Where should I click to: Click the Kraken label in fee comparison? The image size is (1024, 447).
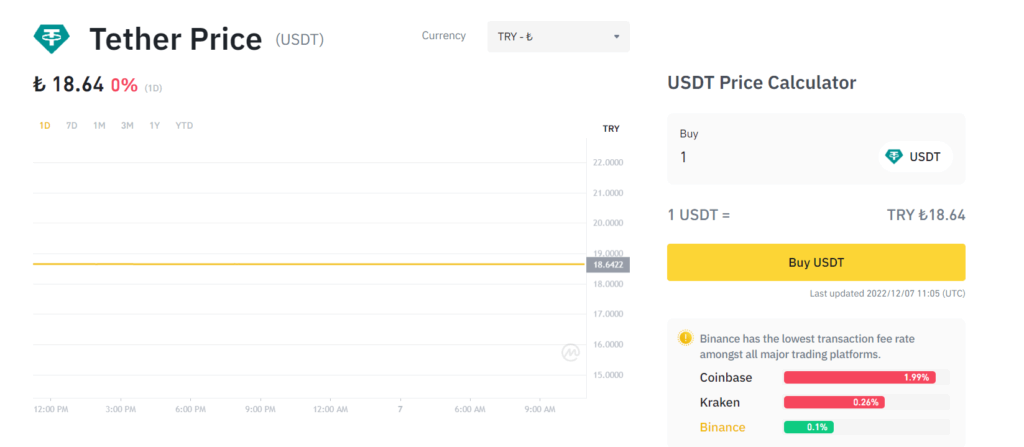coord(720,403)
